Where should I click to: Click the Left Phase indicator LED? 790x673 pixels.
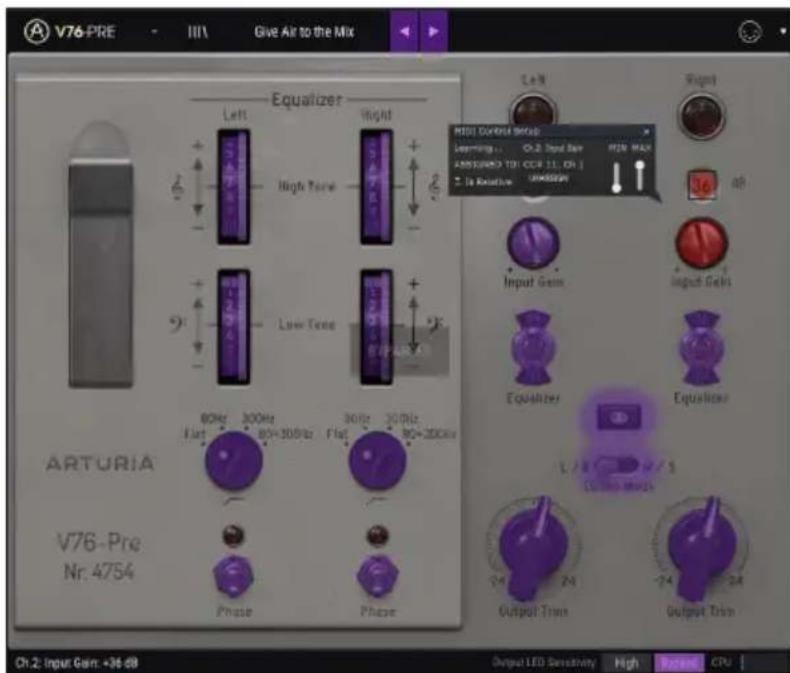(x=233, y=535)
